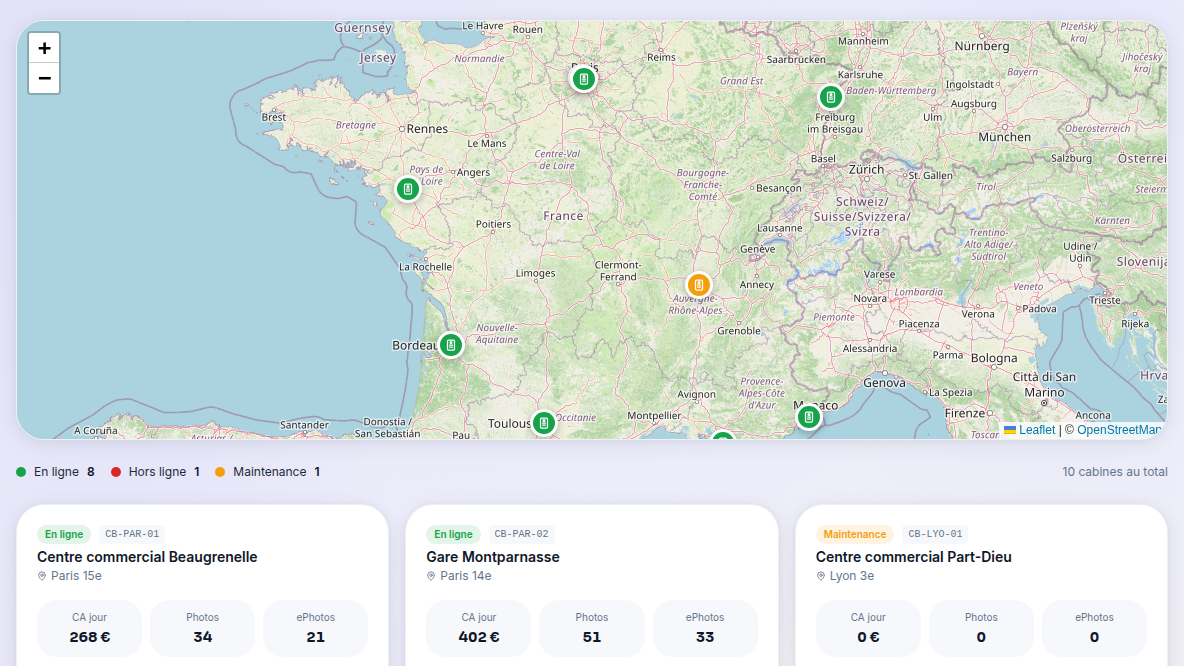
Task: Click the Bordeaux cabin marker
Action: (451, 345)
